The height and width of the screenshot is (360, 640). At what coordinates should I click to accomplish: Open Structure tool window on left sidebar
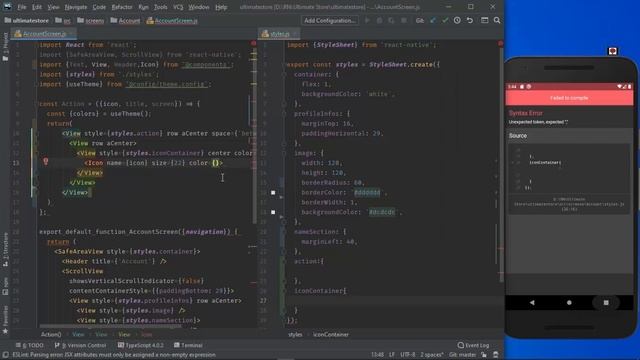click(x=5, y=249)
